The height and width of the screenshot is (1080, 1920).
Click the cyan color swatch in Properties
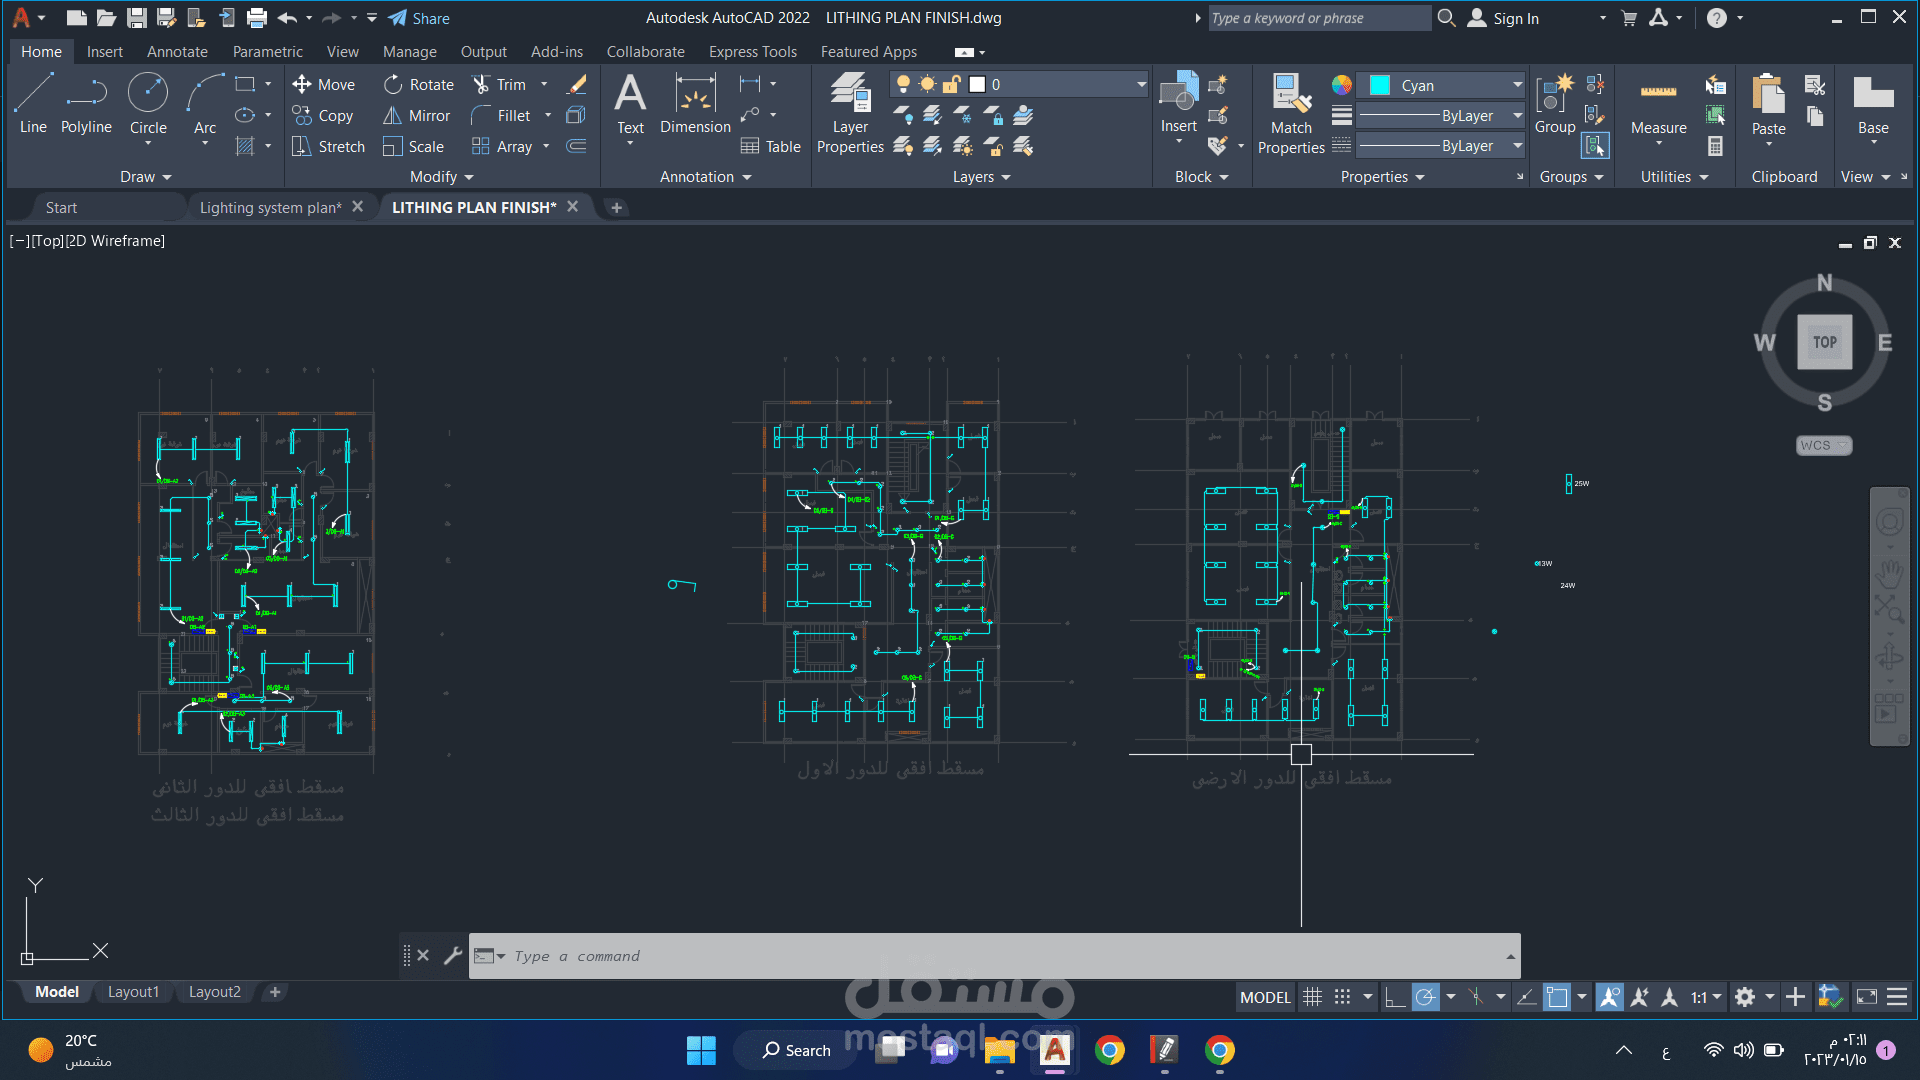(x=1380, y=85)
